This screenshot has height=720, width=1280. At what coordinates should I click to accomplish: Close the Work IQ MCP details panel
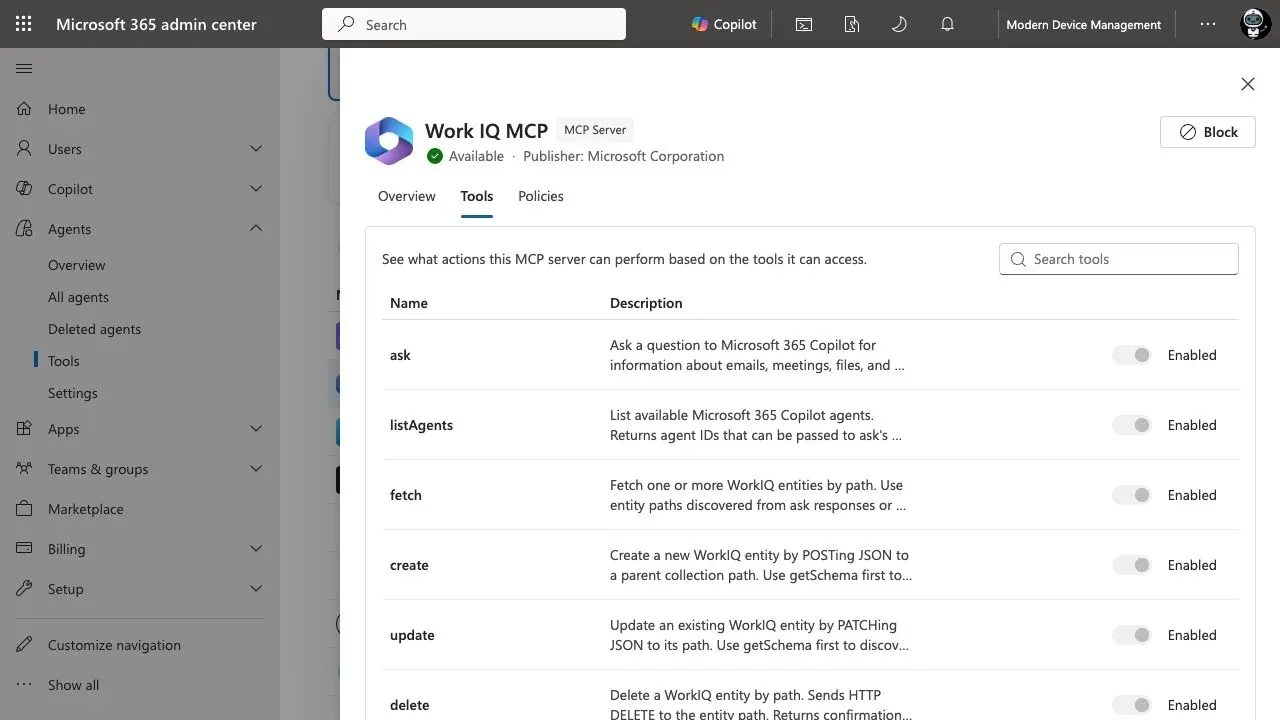point(1248,84)
